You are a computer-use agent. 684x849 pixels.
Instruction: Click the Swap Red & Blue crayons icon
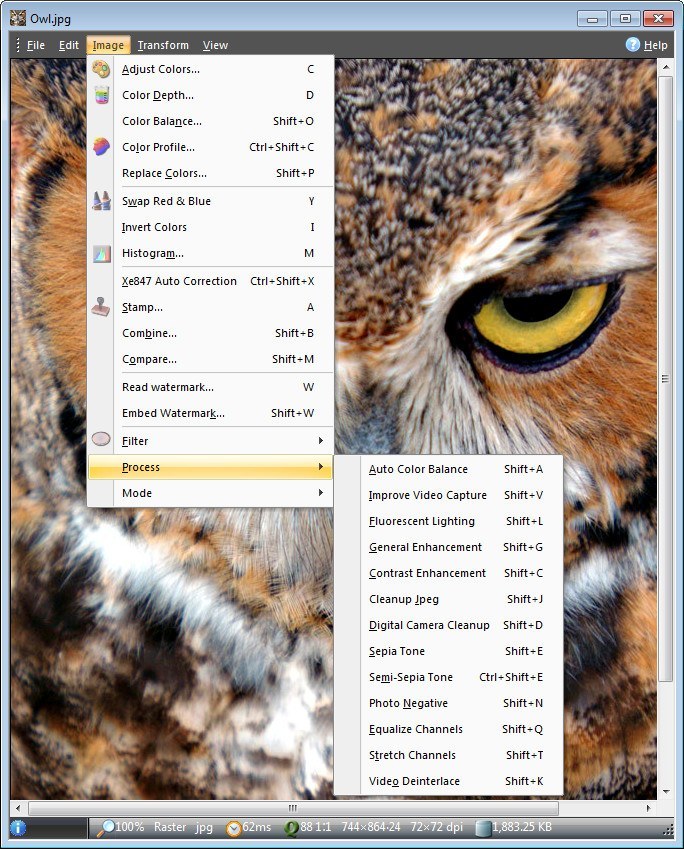point(101,200)
